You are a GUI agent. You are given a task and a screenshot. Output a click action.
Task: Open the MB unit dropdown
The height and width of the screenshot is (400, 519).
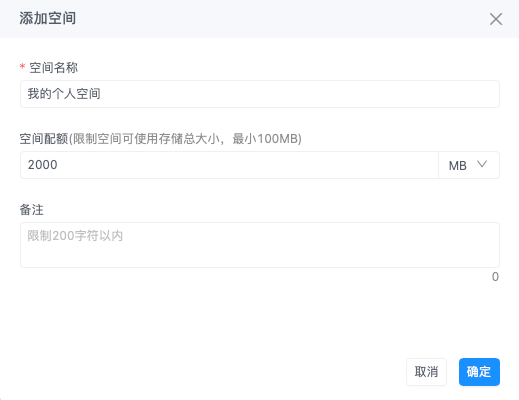coord(469,165)
